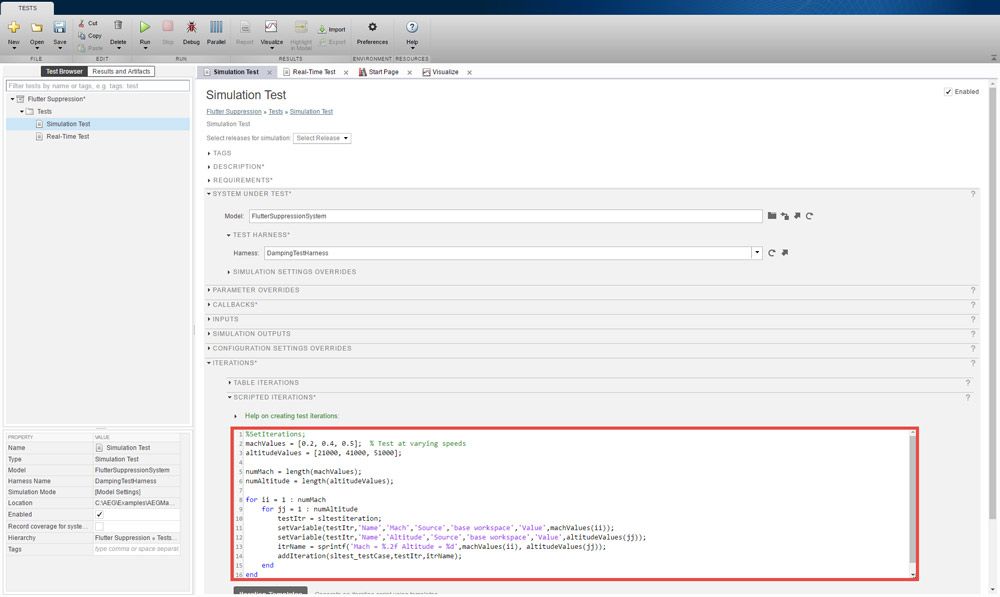The image size is (1000, 597).
Task: Uncheck the Enabled checkbox at top right
Action: coord(948,91)
